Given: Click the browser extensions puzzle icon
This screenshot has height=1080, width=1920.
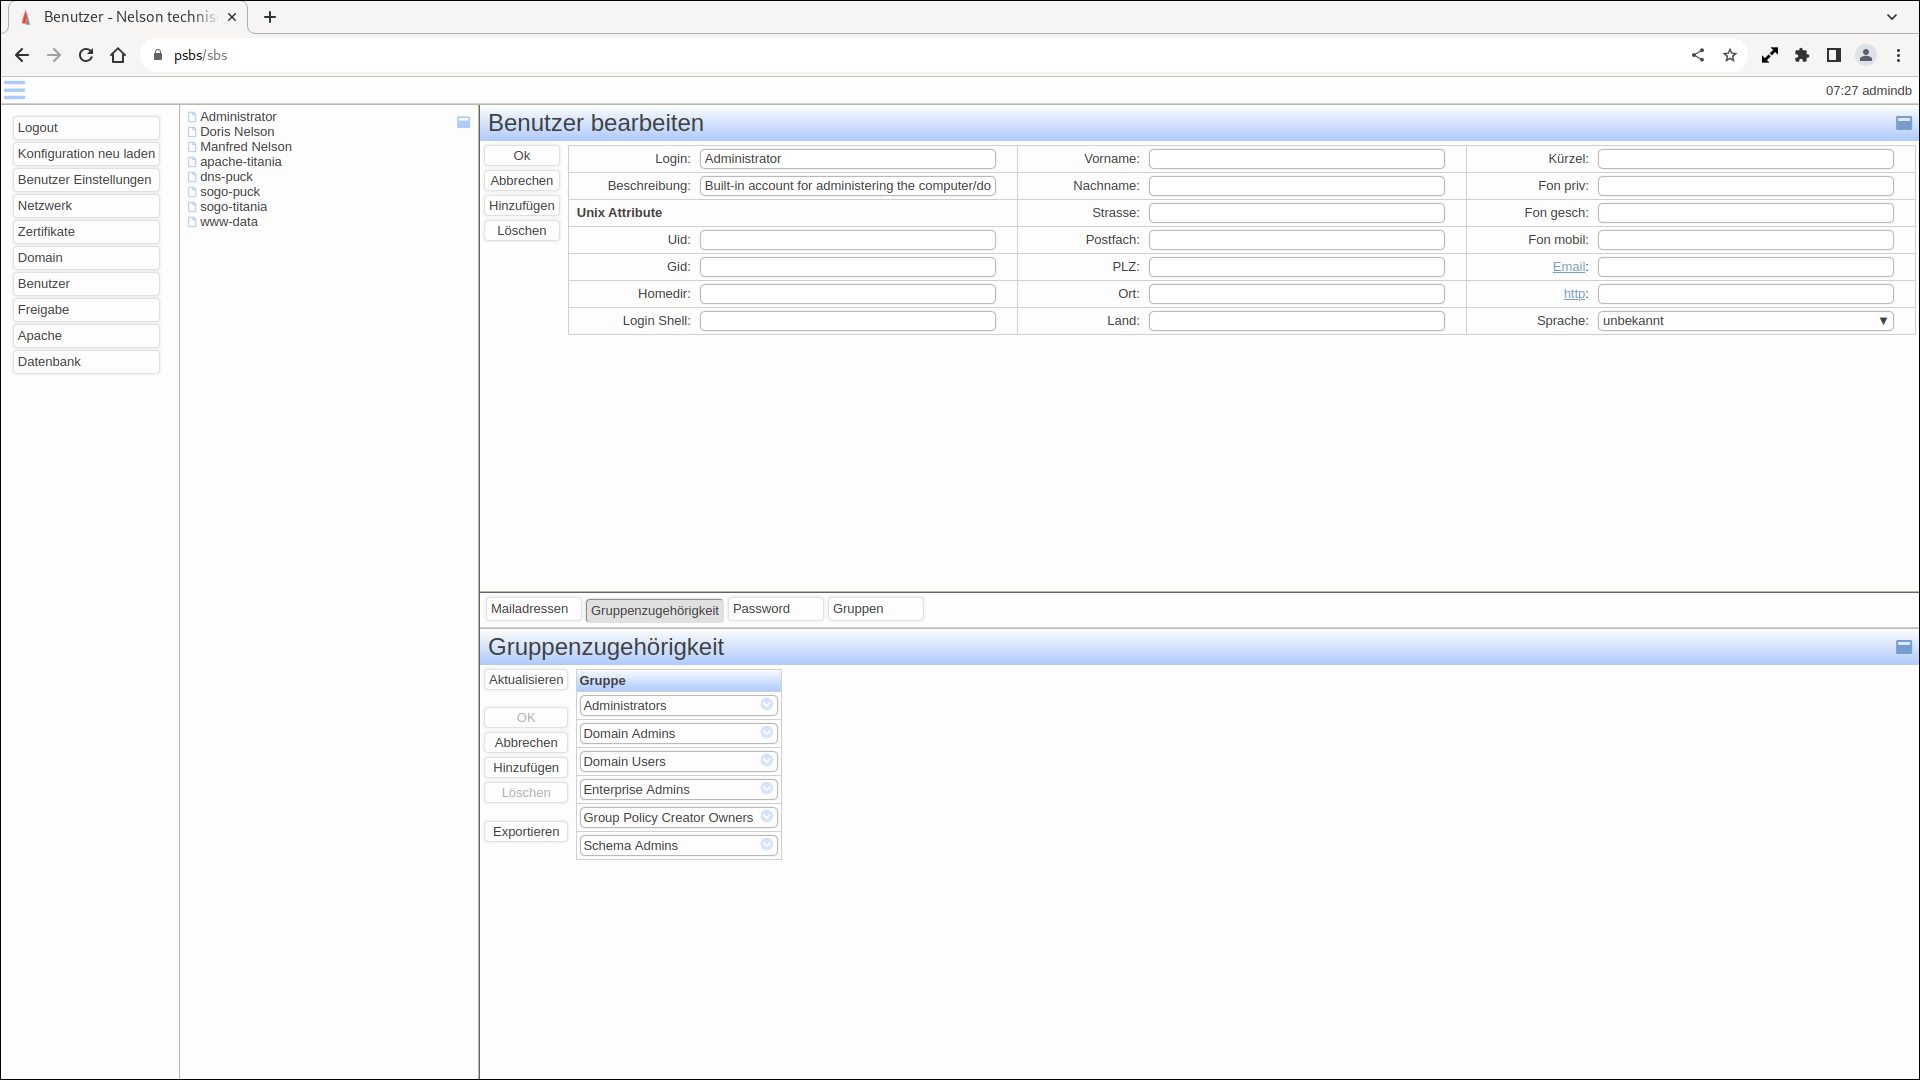Looking at the screenshot, I should point(1801,55).
